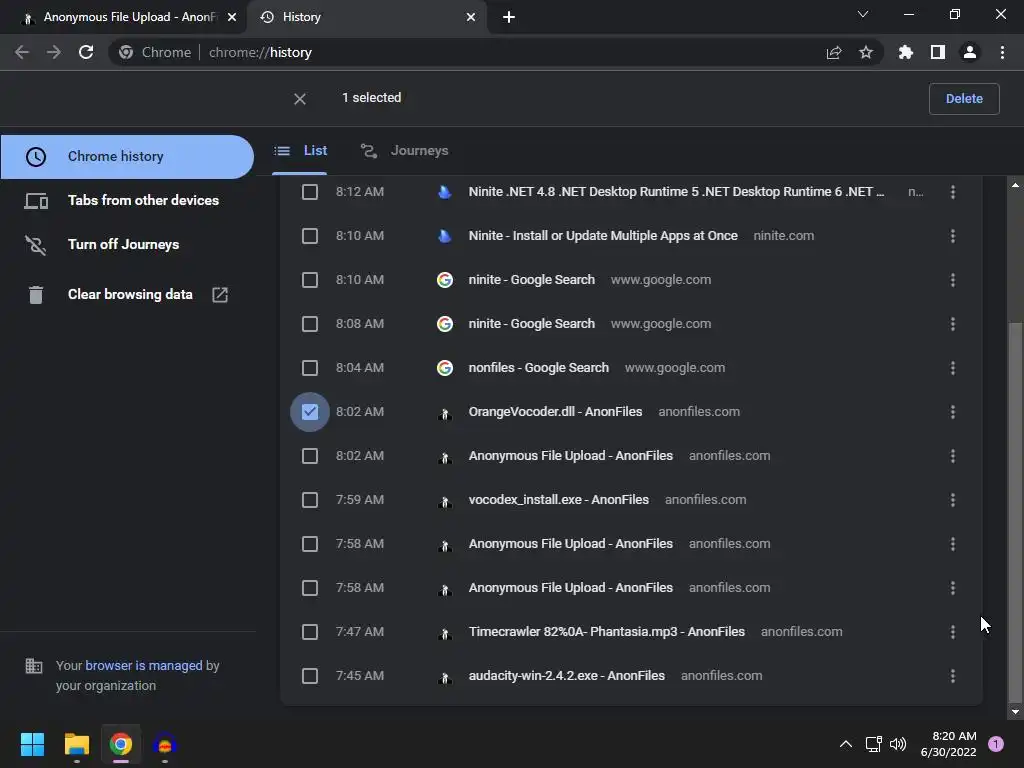Screen dimensions: 1024x768
Task: Click the building icon beside managed notice
Action: click(33, 666)
